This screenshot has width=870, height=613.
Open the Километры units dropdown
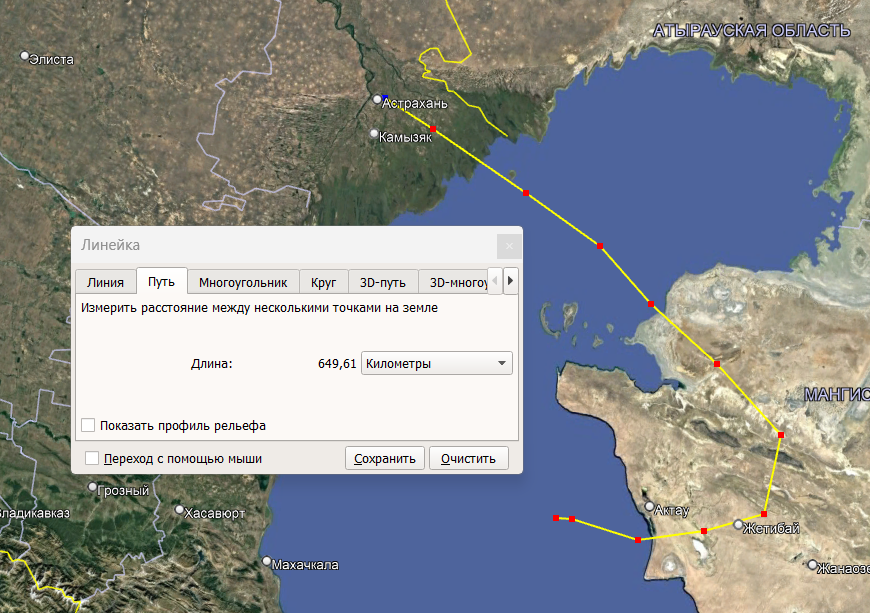click(x=437, y=363)
